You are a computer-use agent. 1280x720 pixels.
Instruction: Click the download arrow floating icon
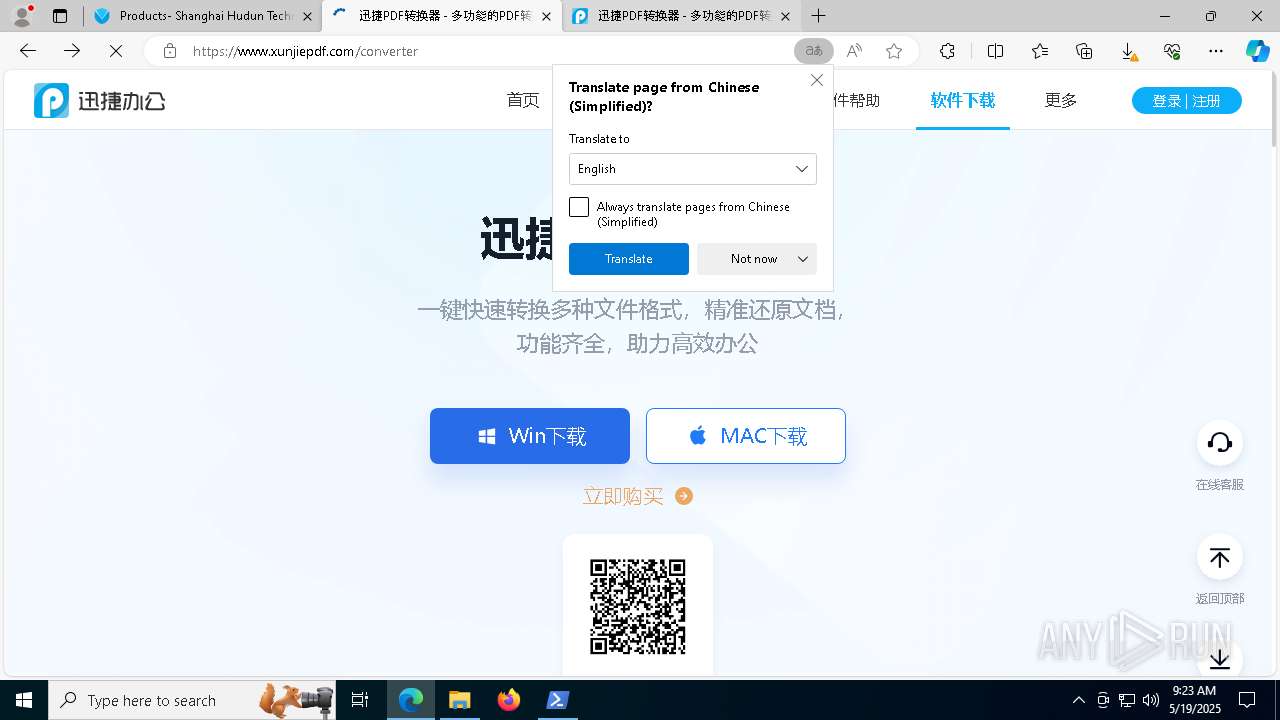pos(1220,658)
